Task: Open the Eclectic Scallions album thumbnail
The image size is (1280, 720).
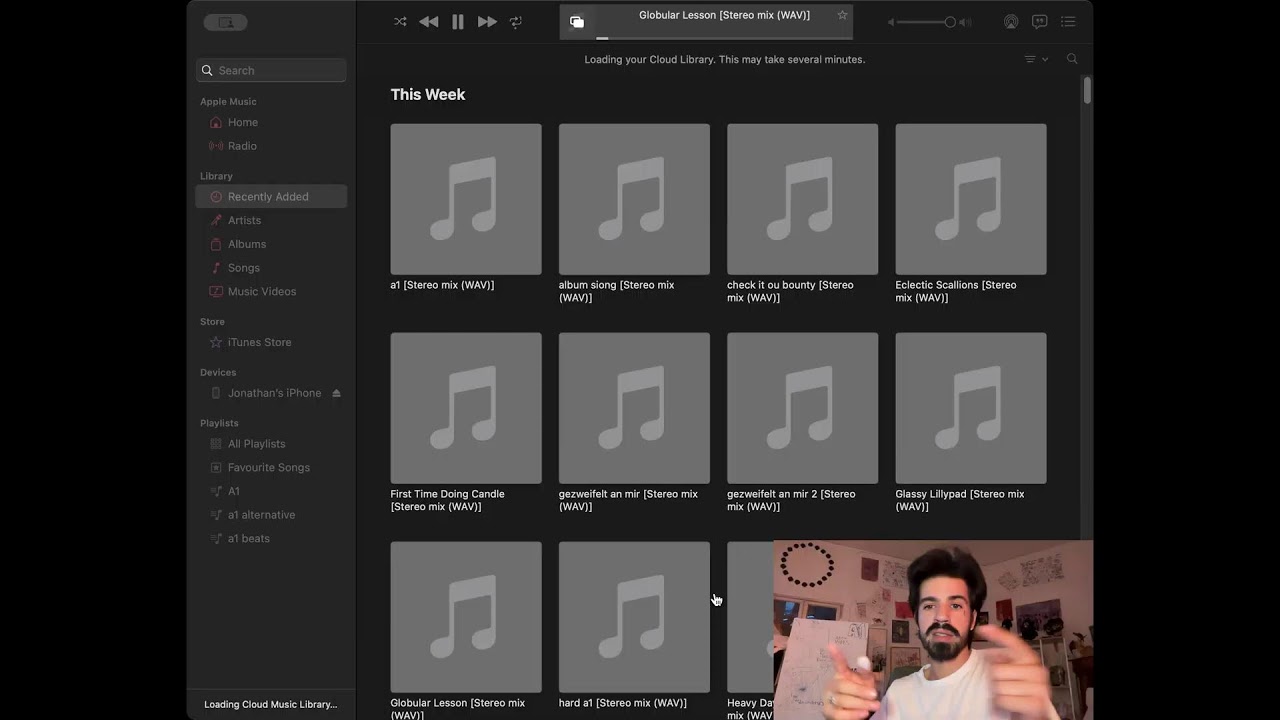Action: pos(970,199)
